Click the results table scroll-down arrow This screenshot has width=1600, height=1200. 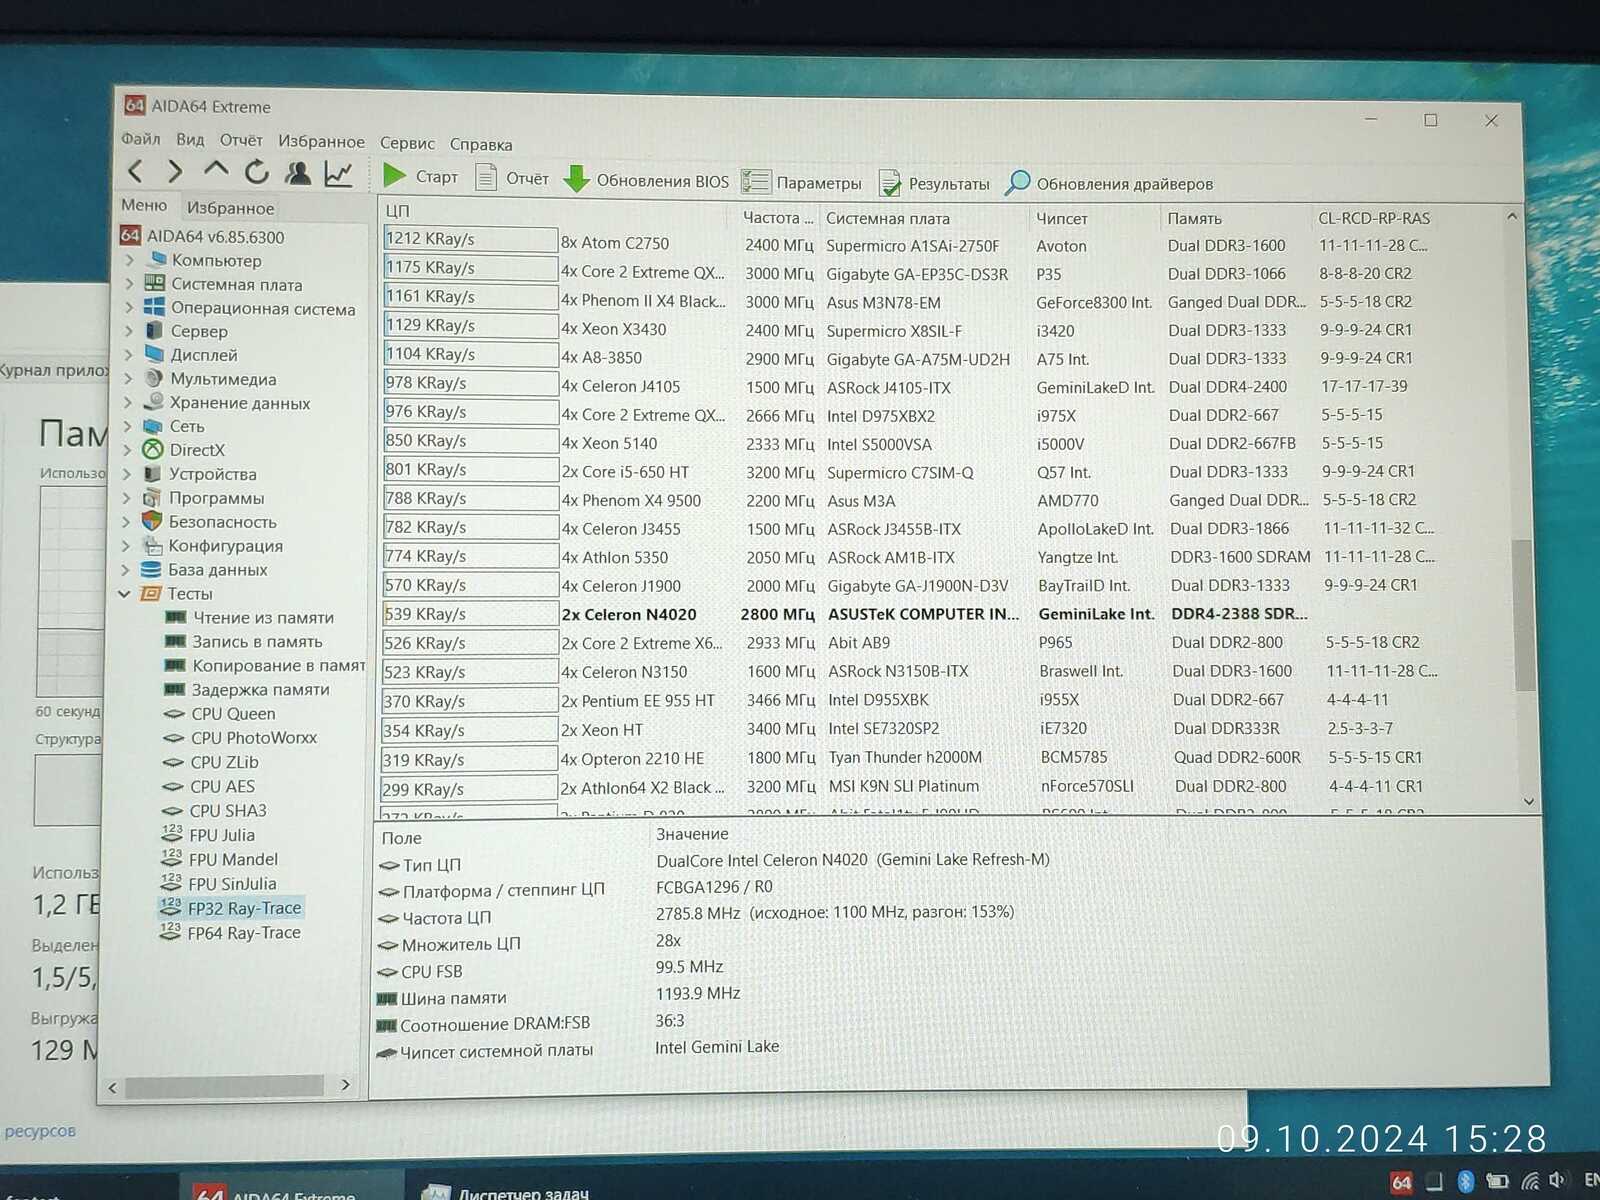tap(1529, 801)
